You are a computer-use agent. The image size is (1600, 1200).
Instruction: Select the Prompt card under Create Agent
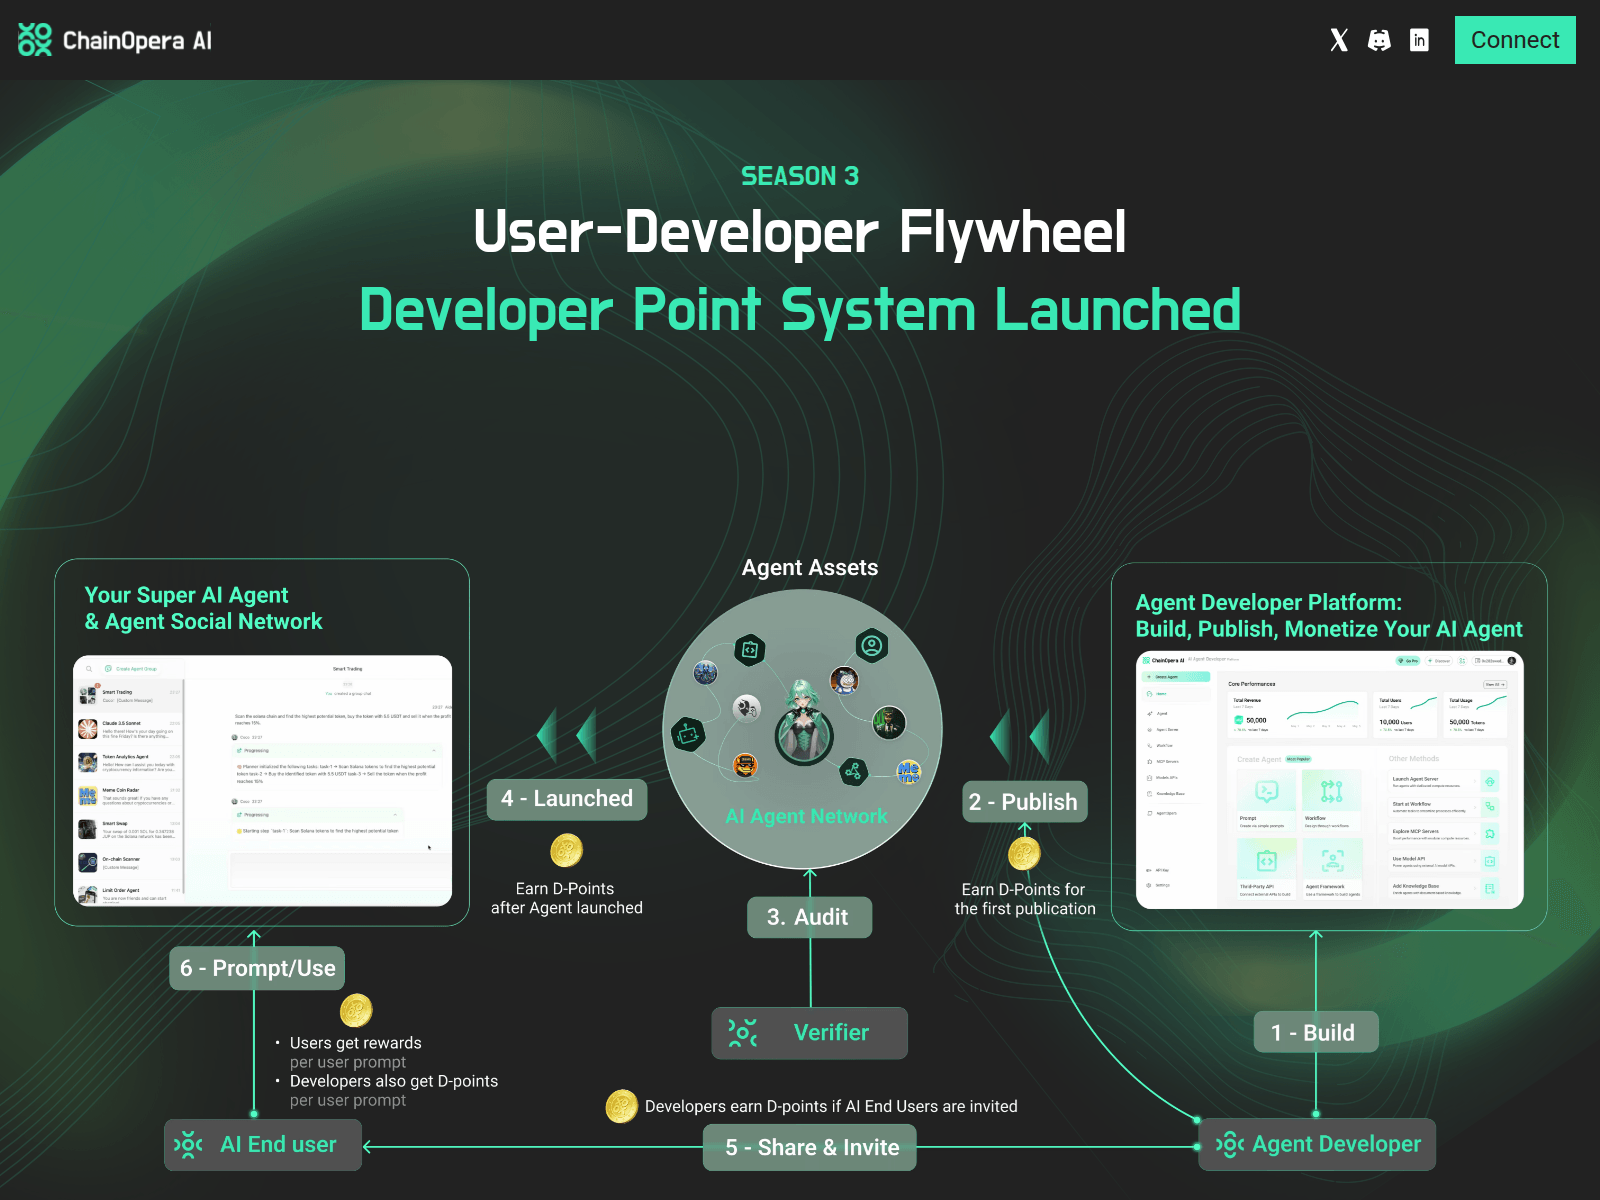[1267, 801]
